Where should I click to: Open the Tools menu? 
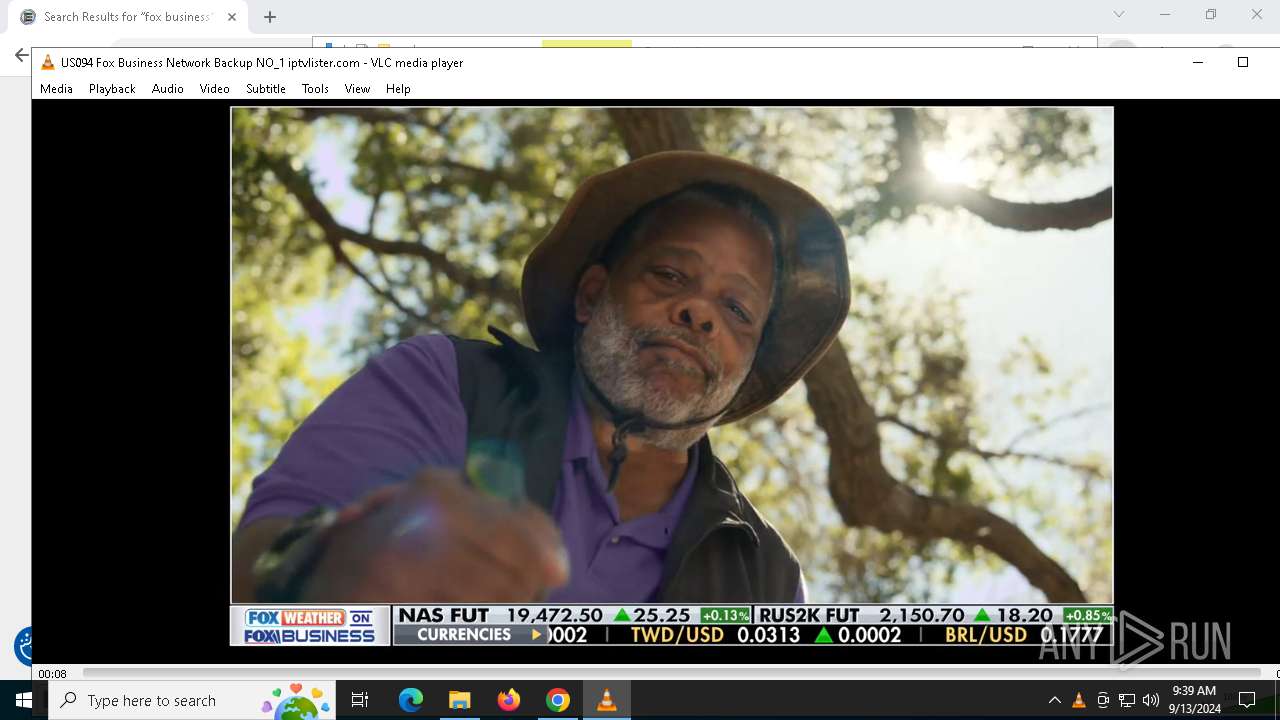tap(315, 89)
